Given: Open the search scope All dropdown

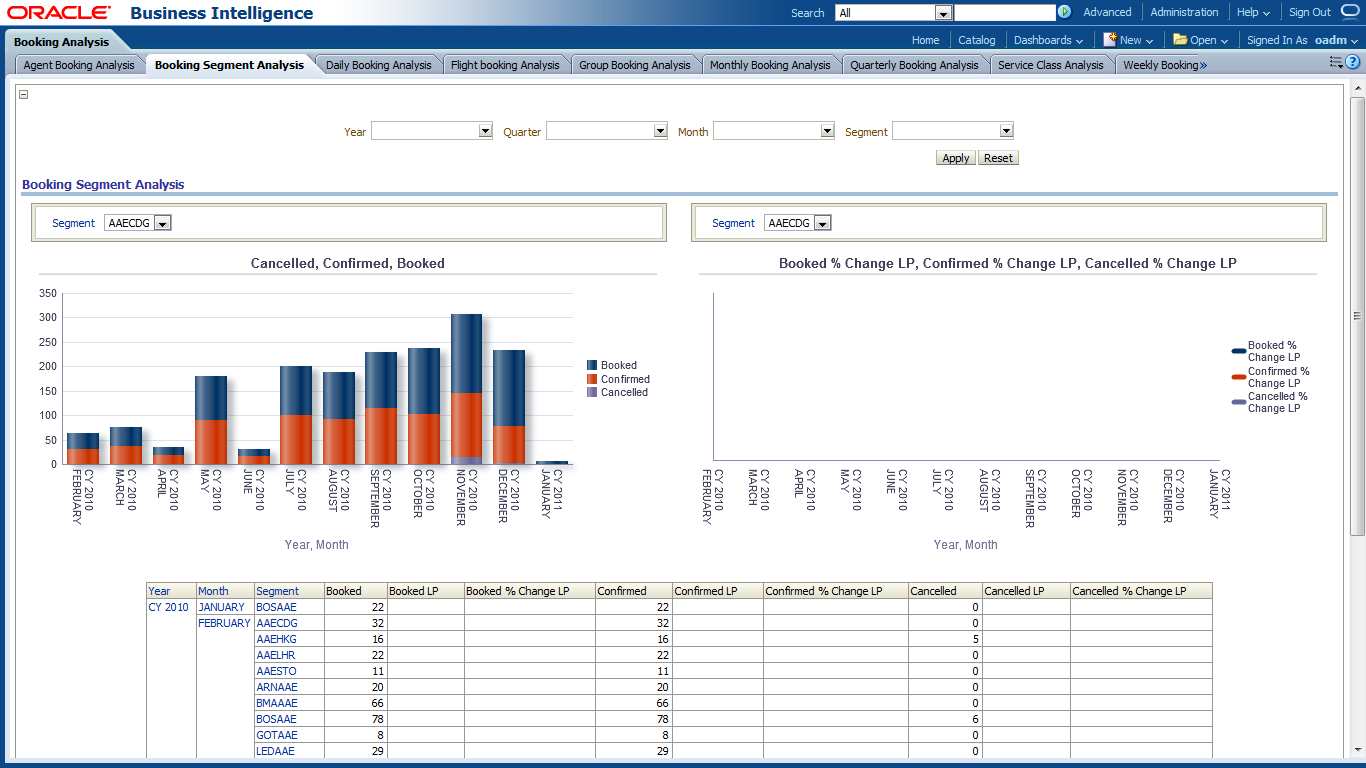Looking at the screenshot, I should [x=942, y=13].
